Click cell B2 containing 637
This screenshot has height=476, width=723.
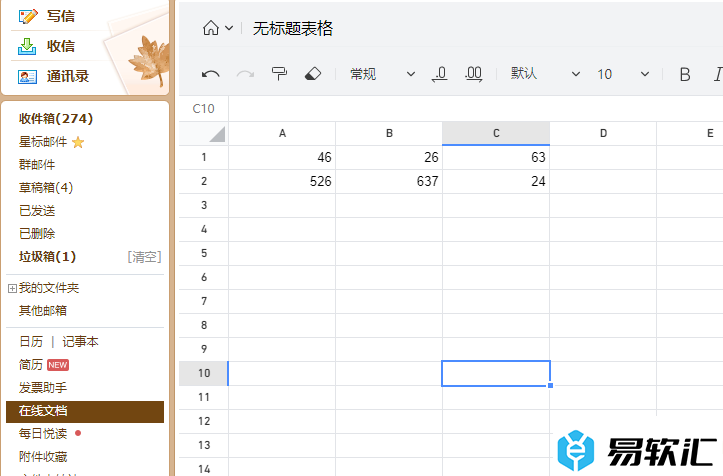coord(389,181)
